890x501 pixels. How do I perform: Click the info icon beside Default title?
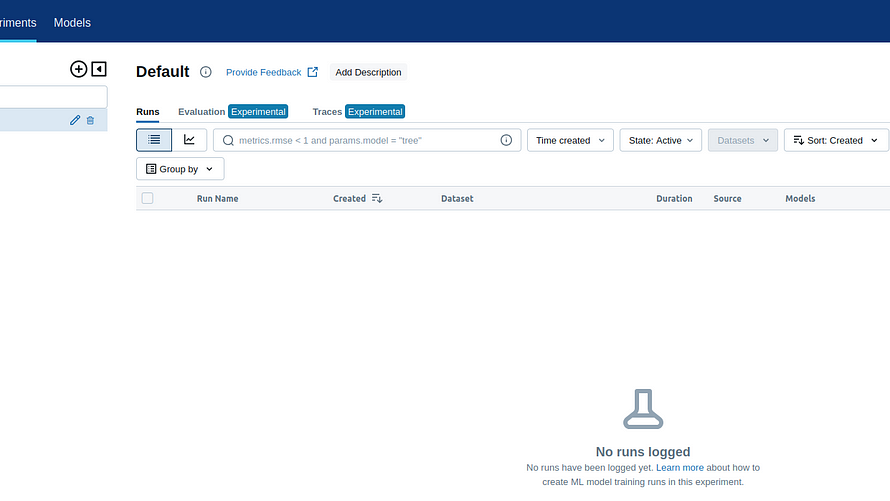(206, 72)
